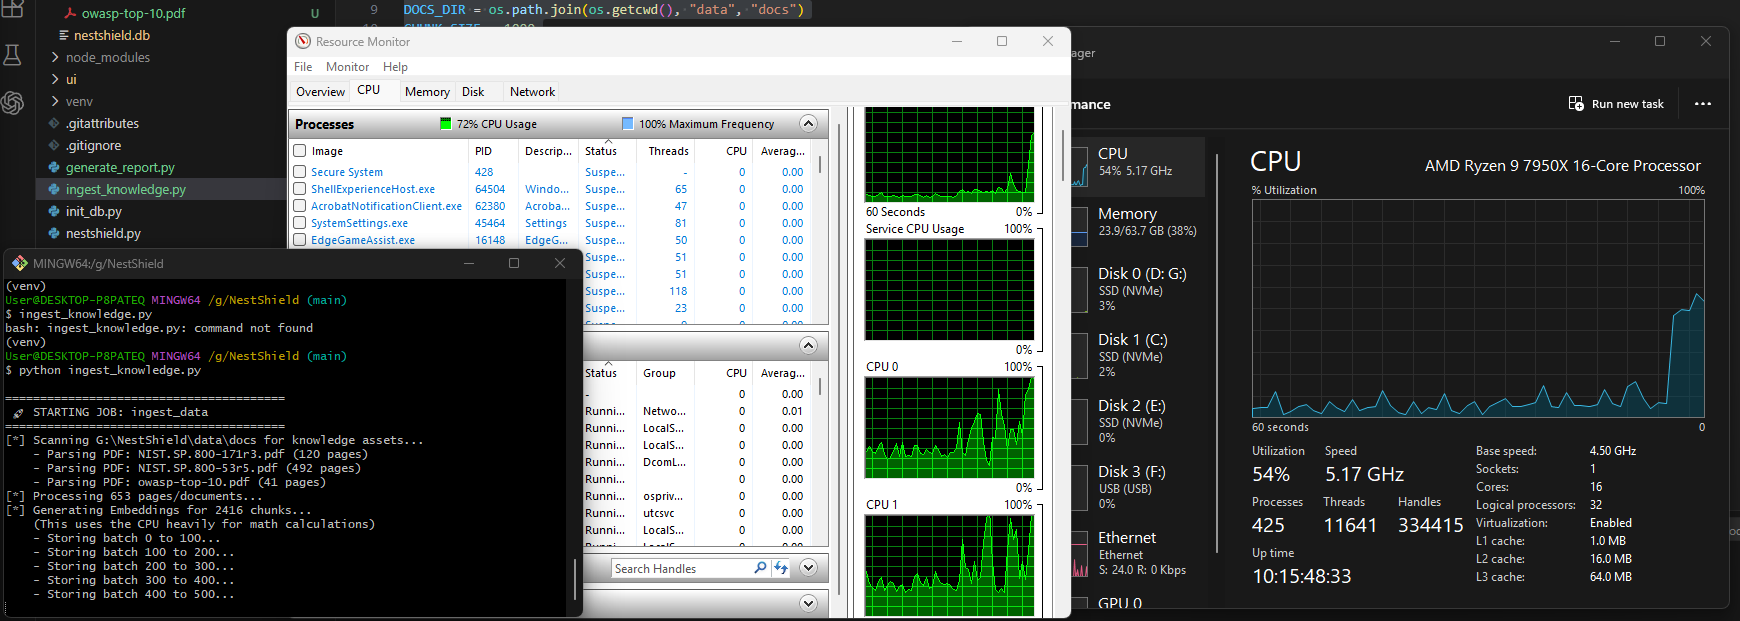1740x621 pixels.
Task: Click the MINGW64 terminal icon in the title bar
Action: 19,263
